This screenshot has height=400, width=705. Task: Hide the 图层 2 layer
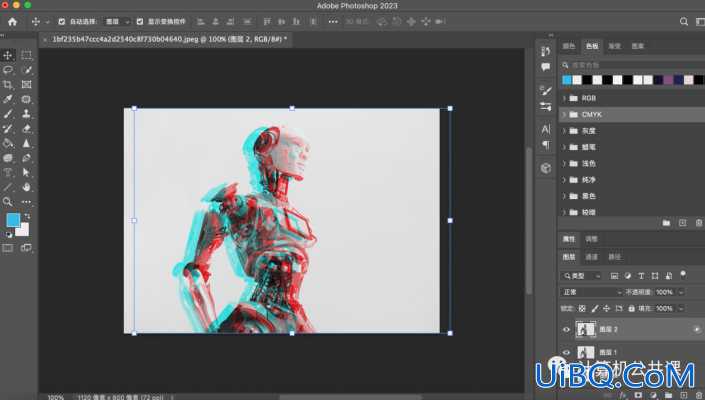(x=566, y=329)
